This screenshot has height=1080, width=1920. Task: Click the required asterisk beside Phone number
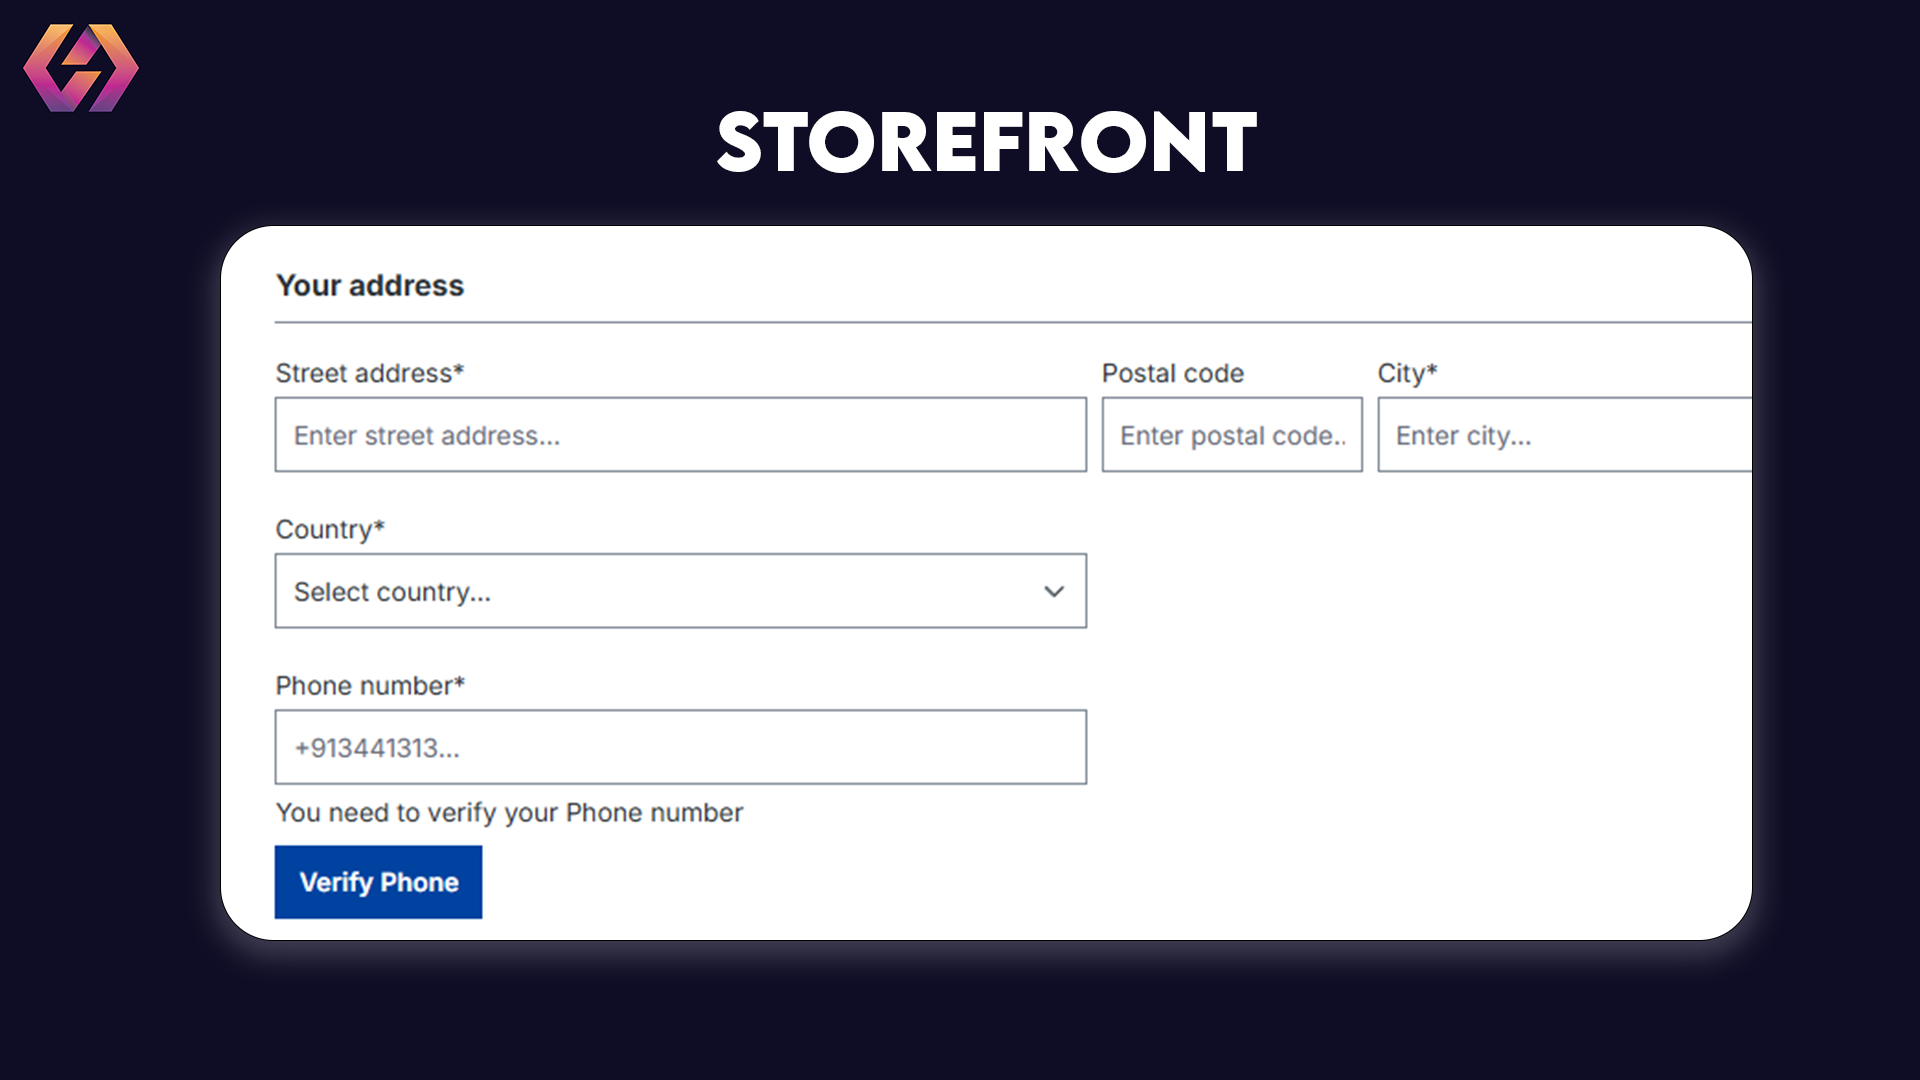pos(460,681)
